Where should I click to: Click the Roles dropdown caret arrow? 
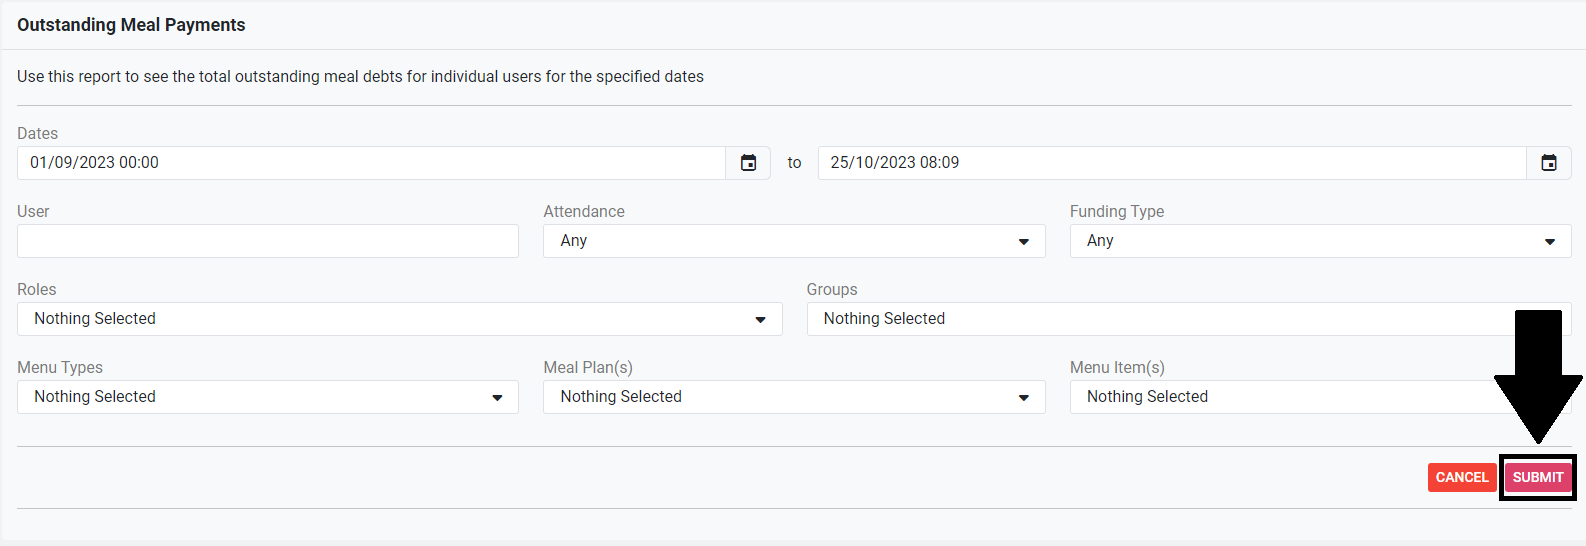coord(760,320)
